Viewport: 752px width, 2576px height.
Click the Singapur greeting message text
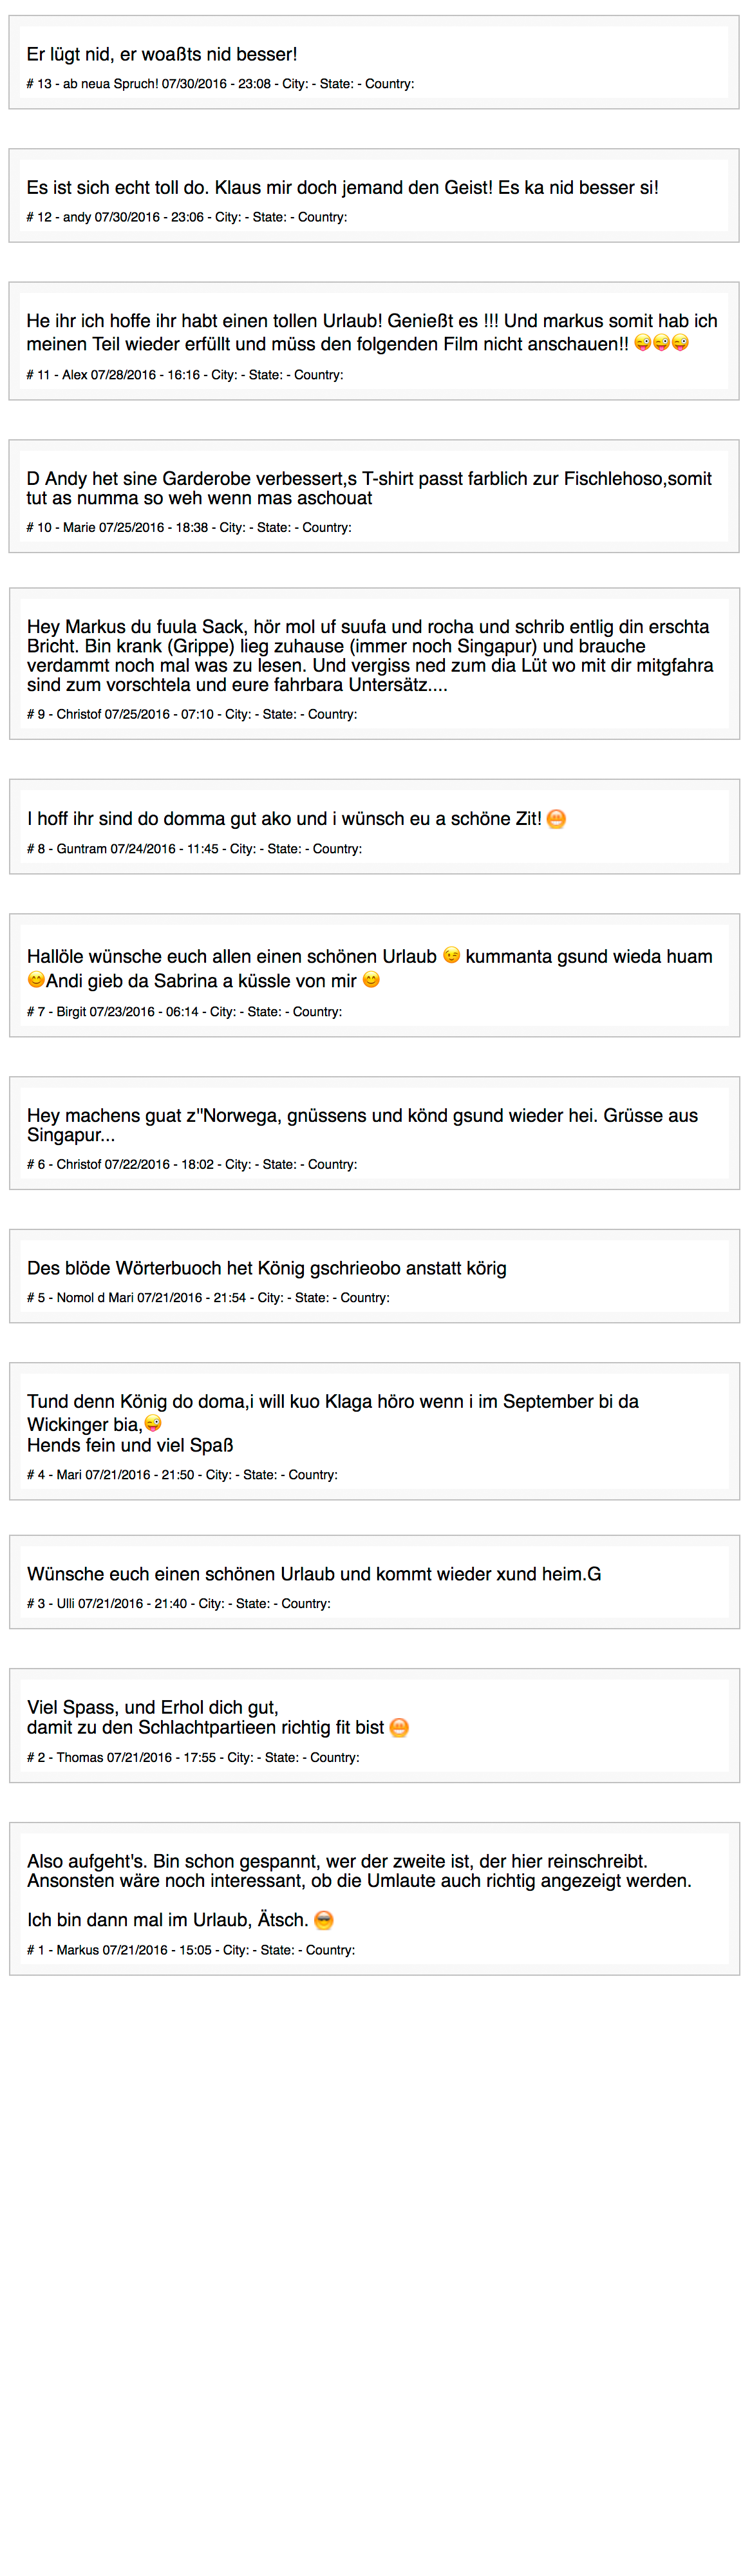click(363, 1125)
